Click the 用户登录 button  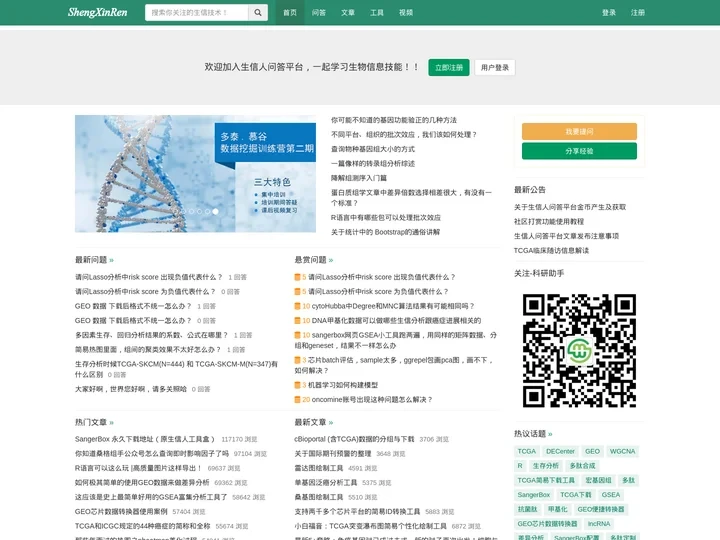pyautogui.click(x=495, y=68)
